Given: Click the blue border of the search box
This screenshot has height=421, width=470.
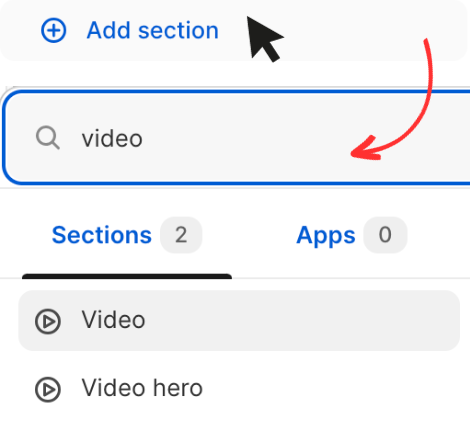Looking at the screenshot, I should (x=233, y=91).
